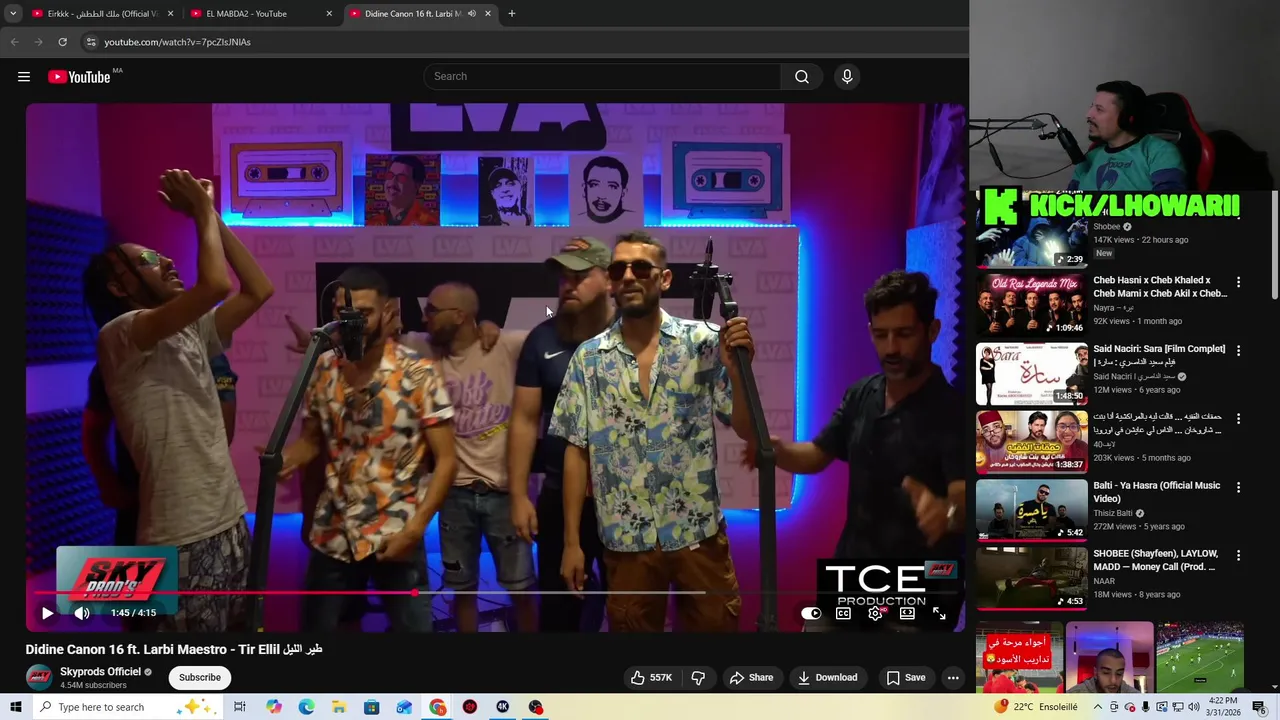Open Skyprods Officiel channel name link

point(100,672)
